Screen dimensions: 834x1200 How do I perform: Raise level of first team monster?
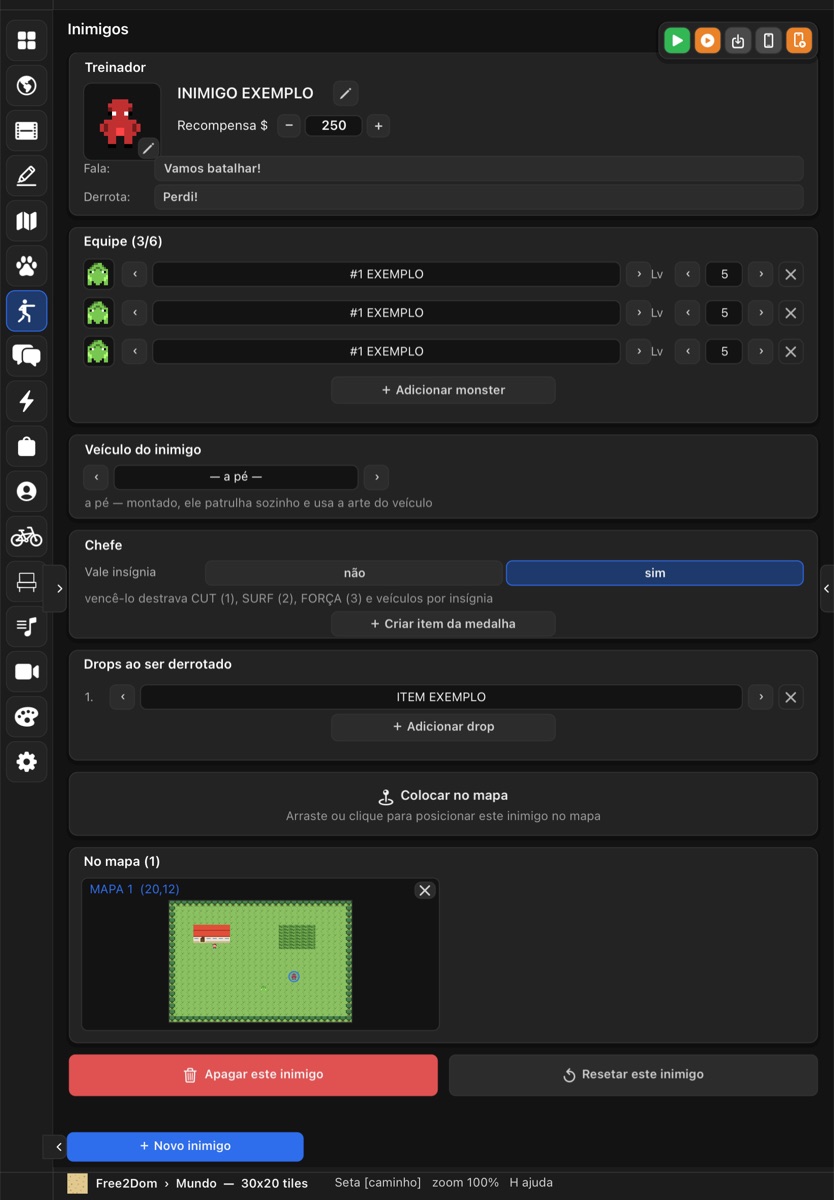click(760, 274)
